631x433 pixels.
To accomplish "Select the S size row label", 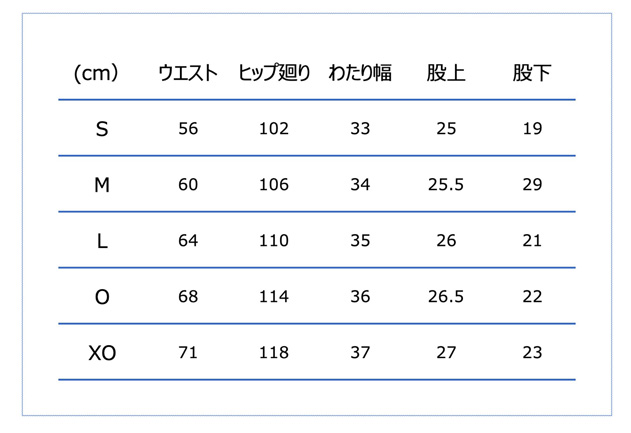I will click(102, 129).
